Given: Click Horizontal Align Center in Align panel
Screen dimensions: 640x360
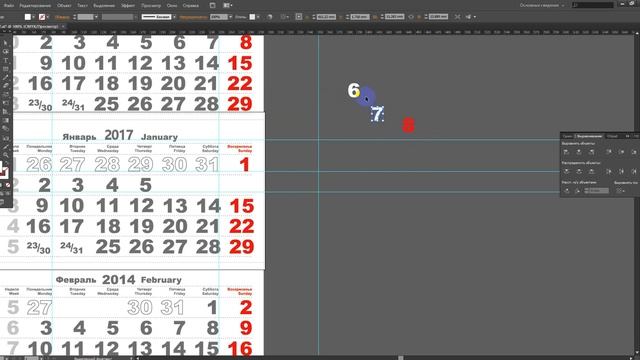Looking at the screenshot, I should pos(579,152).
